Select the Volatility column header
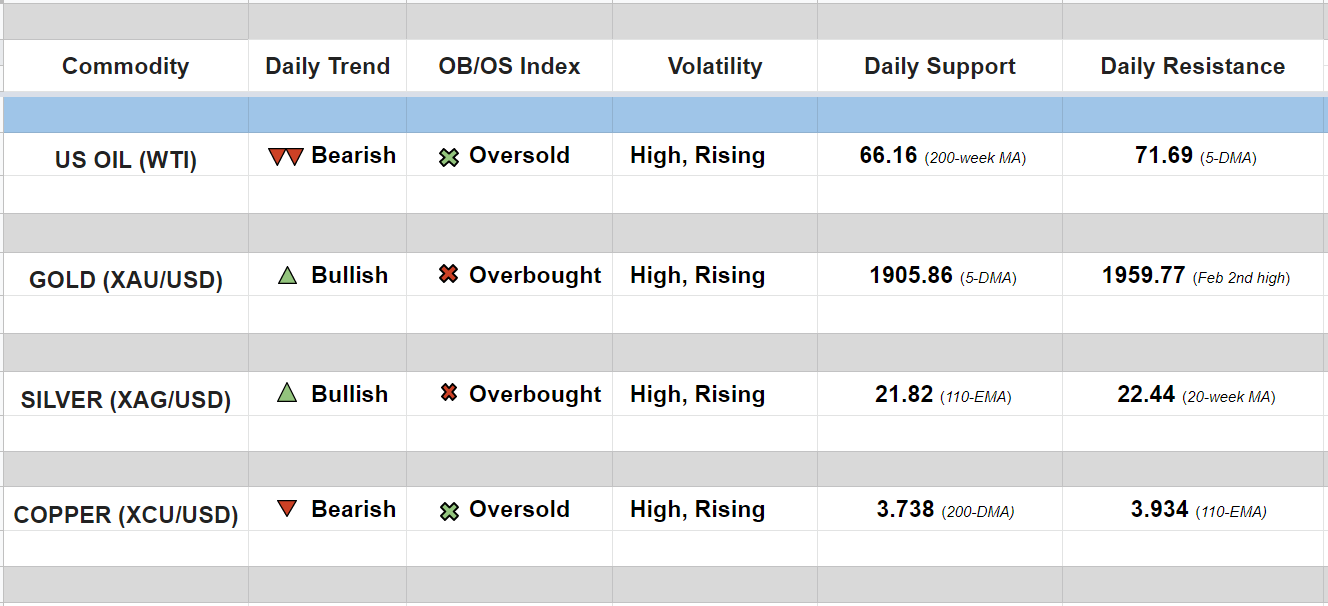The width and height of the screenshot is (1328, 606). click(714, 67)
